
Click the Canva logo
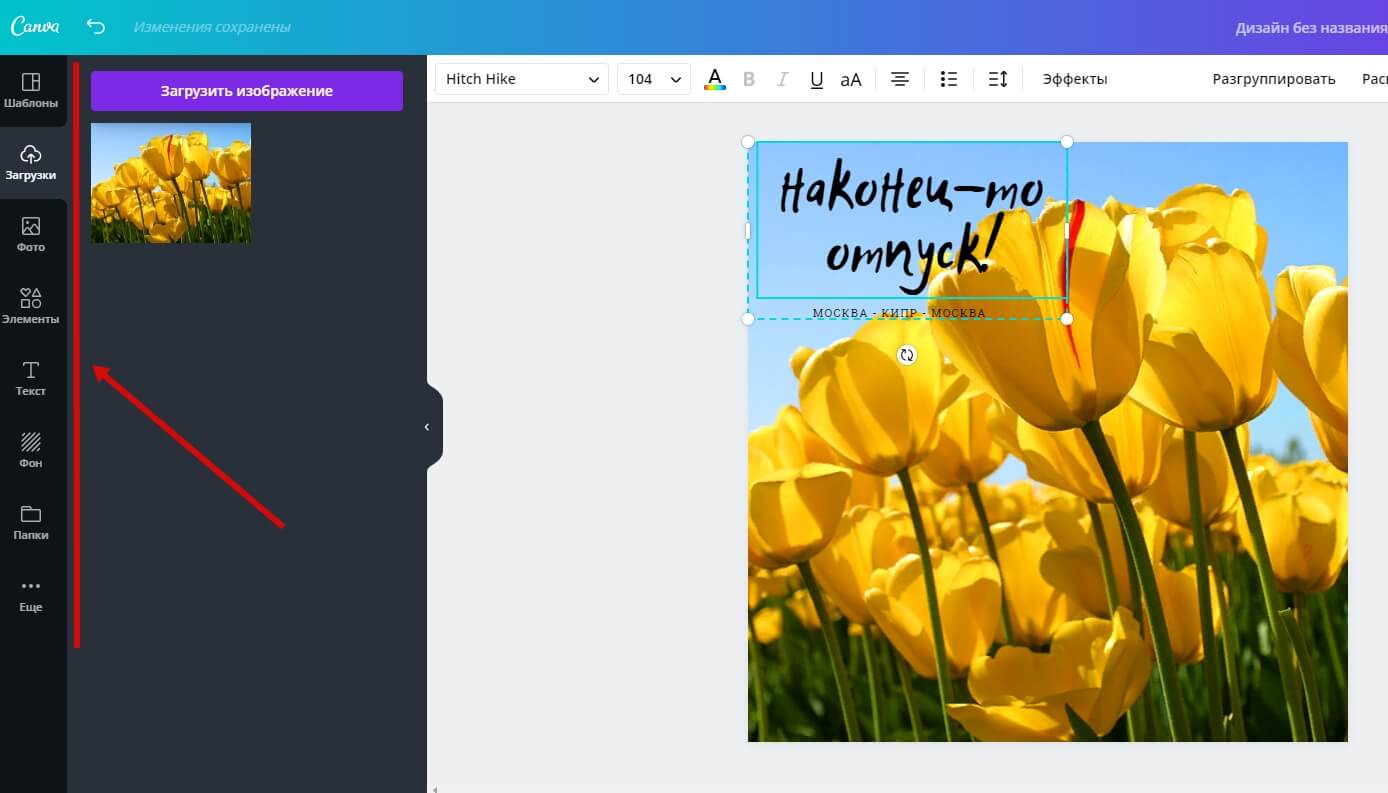pos(34,27)
